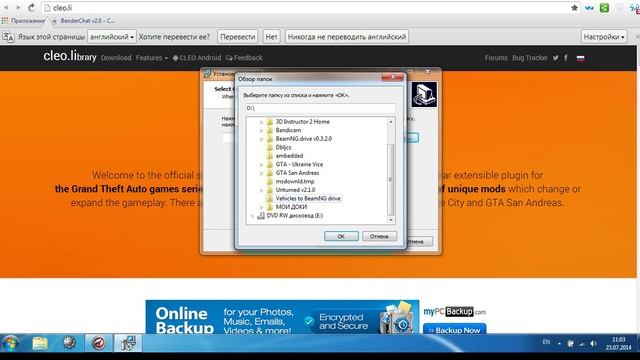Screen dimensions: 640x360
Task: Click the cleo.library site logo
Action: [x=70, y=57]
